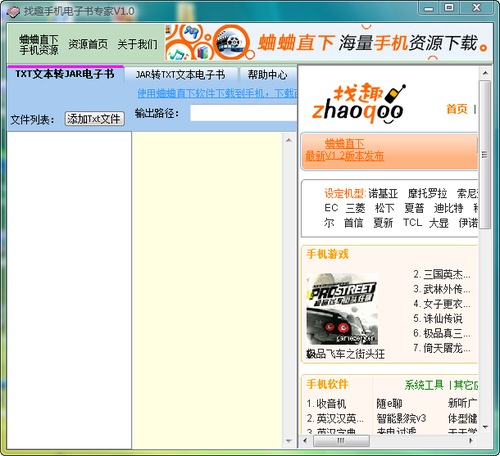The width and height of the screenshot is (500, 456).
Task: Click the web panel scroll up arrow
Action: (x=485, y=73)
